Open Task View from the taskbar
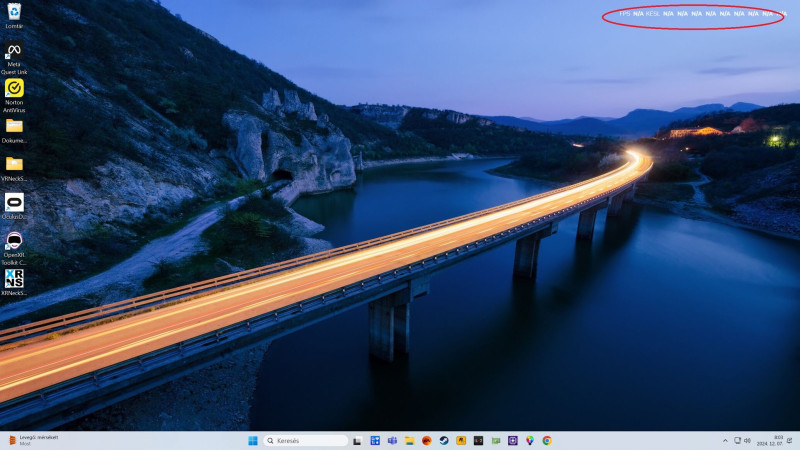800x450 pixels. pos(357,440)
